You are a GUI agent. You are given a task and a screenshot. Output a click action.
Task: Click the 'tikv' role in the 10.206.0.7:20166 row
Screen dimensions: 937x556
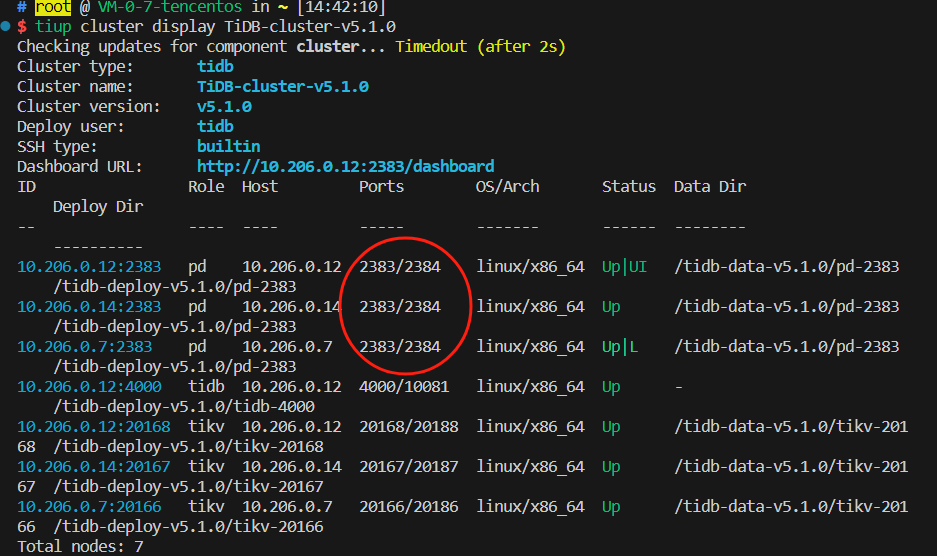206,507
